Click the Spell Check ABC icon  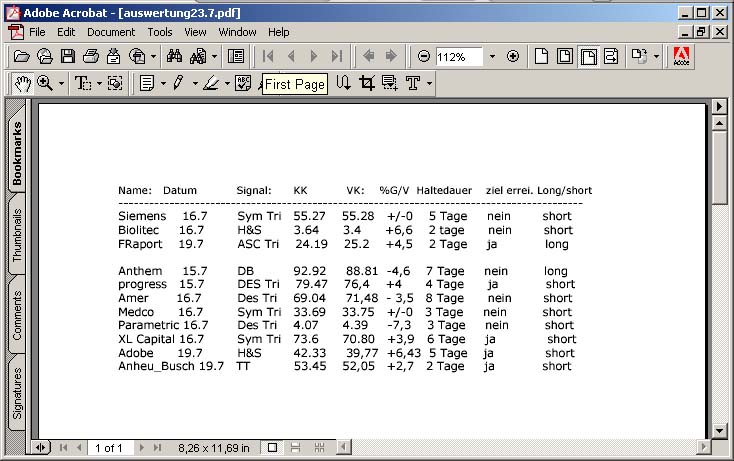(x=243, y=84)
